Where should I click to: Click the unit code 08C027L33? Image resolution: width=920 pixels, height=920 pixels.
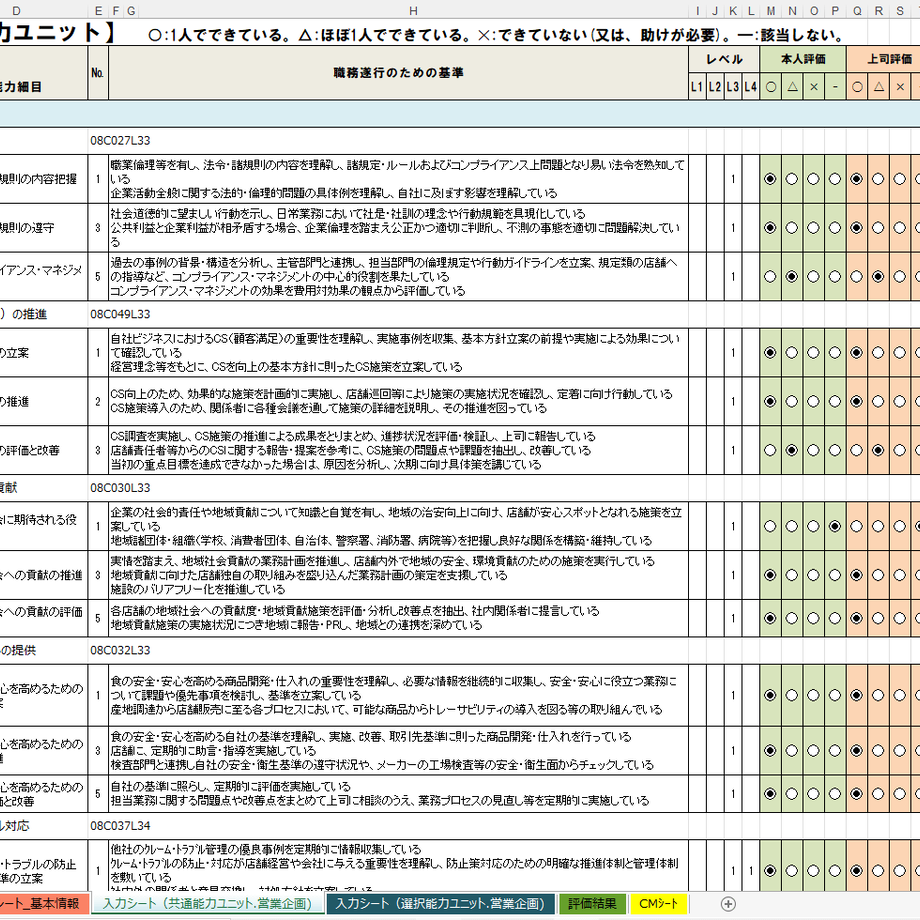tap(120, 141)
